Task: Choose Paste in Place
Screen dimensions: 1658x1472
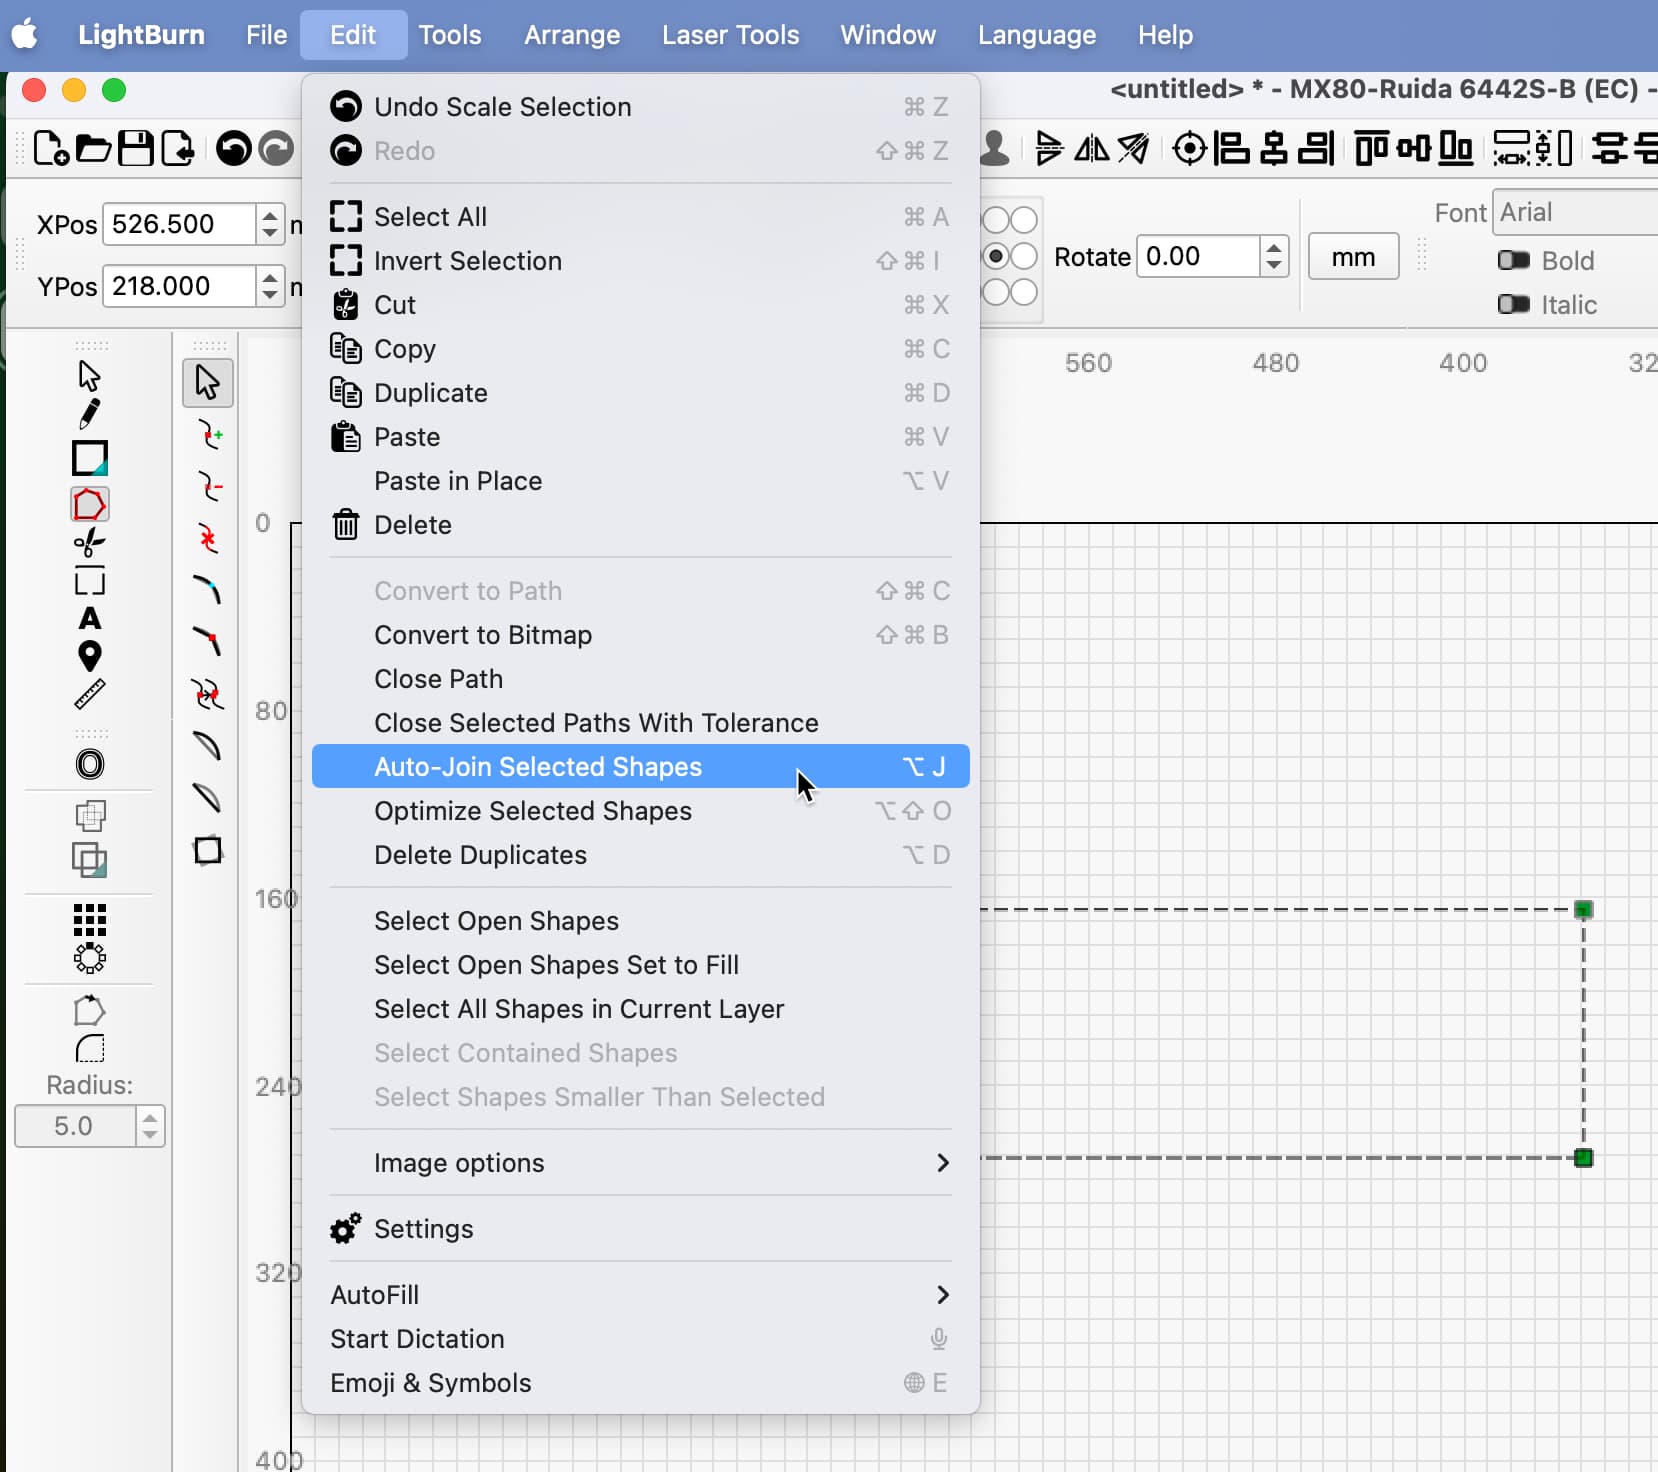Action: tap(640, 481)
